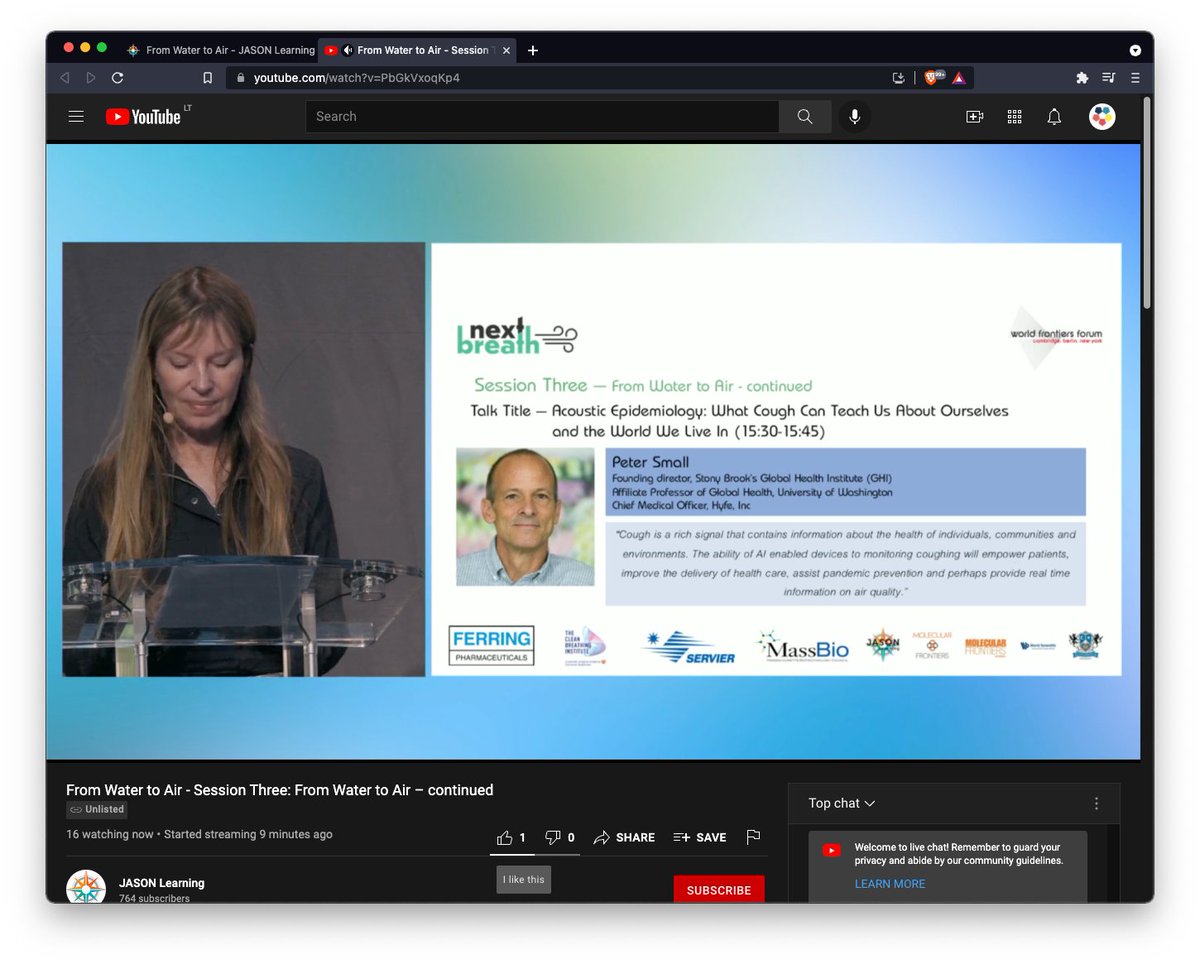Open browser main menu
Image resolution: width=1200 pixels, height=964 pixels.
pyautogui.click(x=1134, y=78)
